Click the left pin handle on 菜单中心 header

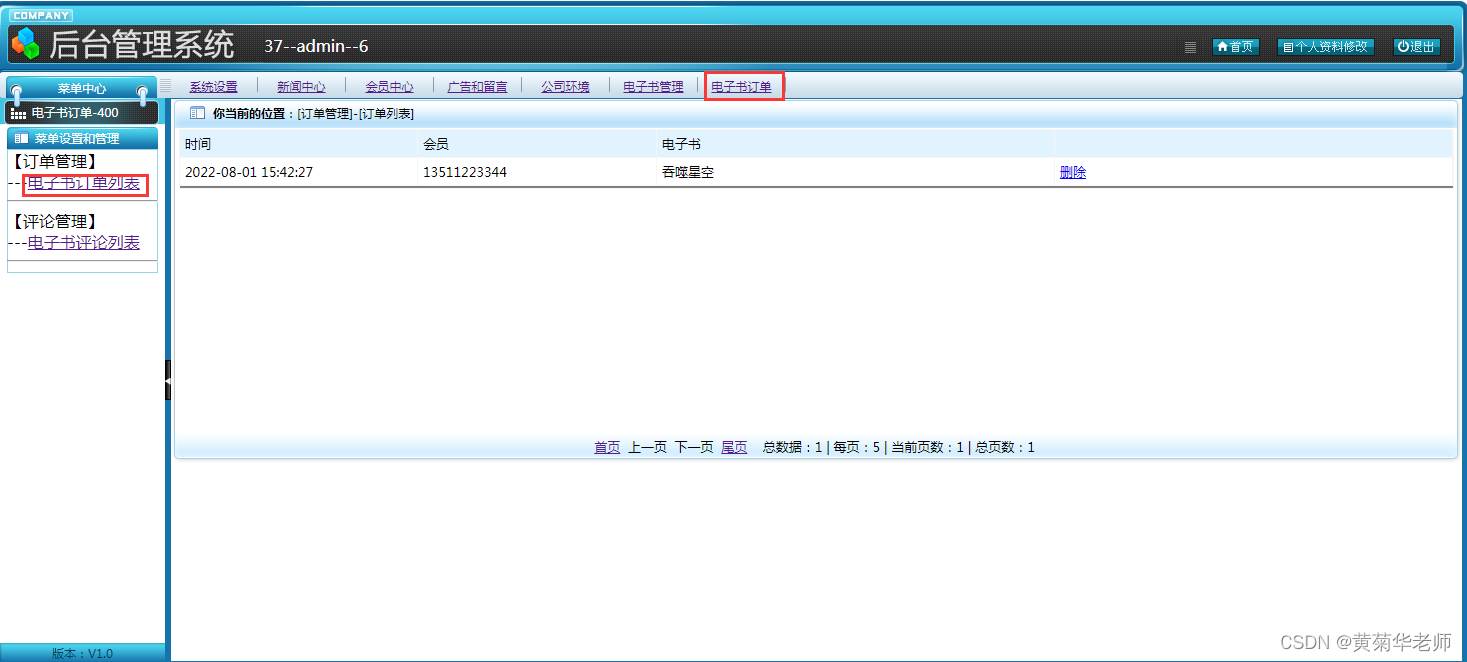point(16,90)
